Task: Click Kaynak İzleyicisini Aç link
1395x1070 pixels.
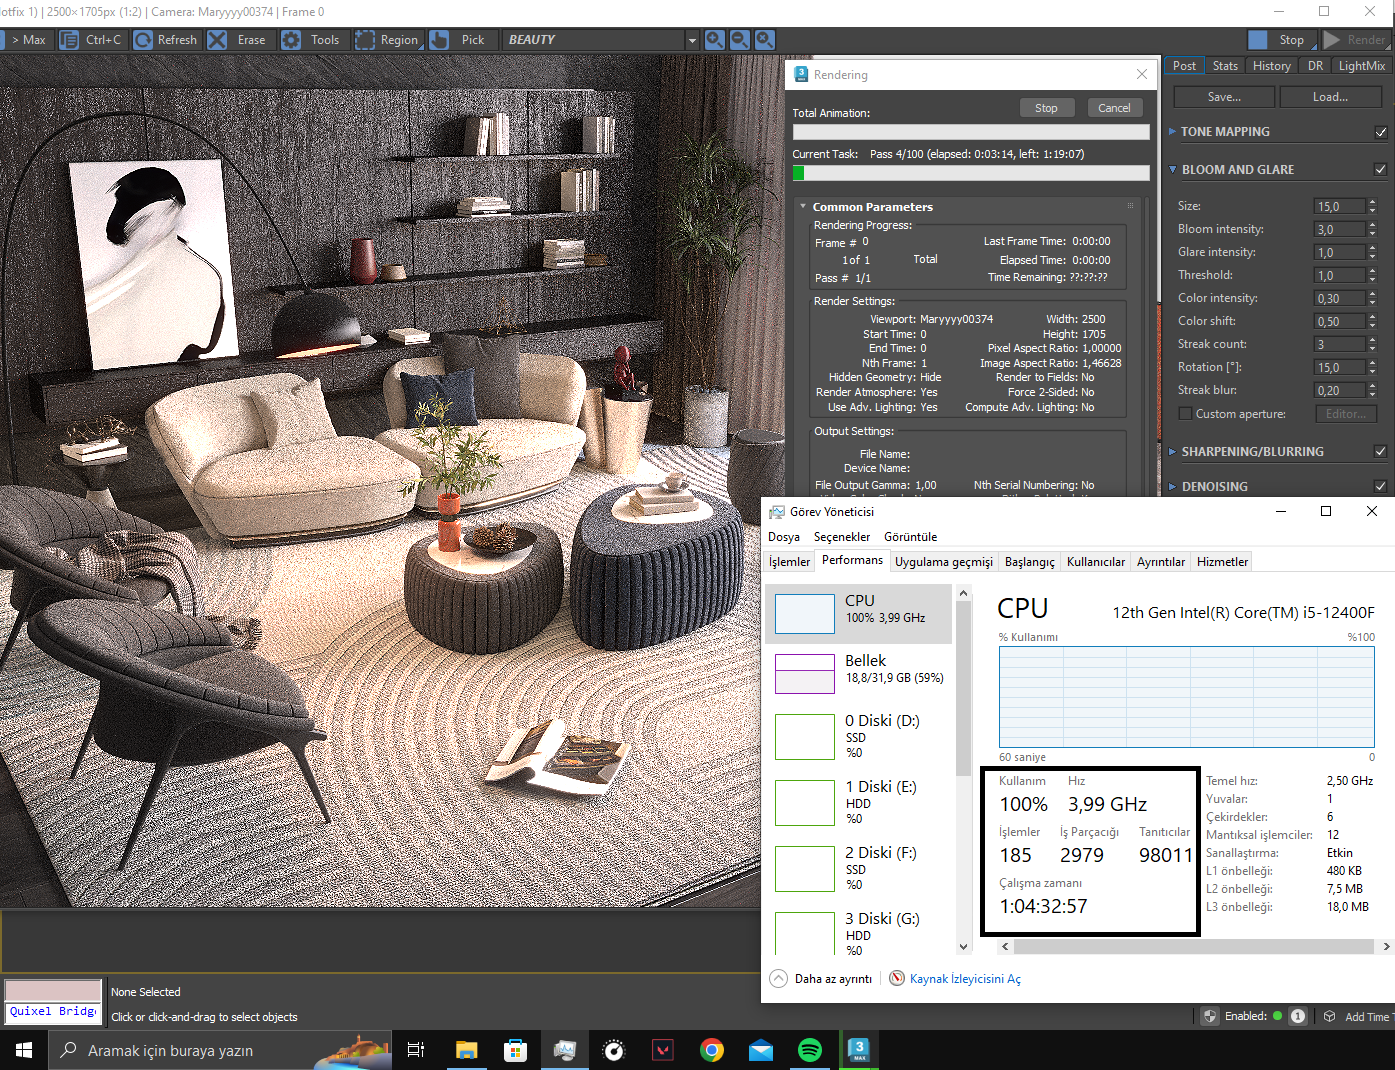Action: pos(964,979)
